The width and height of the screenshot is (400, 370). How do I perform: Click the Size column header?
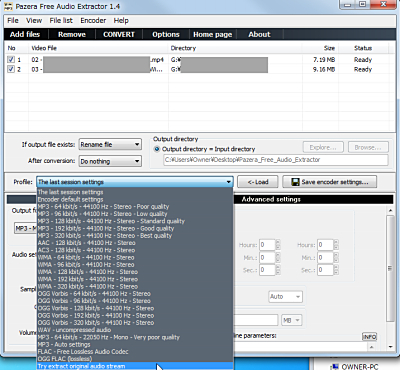pyautogui.click(x=329, y=48)
